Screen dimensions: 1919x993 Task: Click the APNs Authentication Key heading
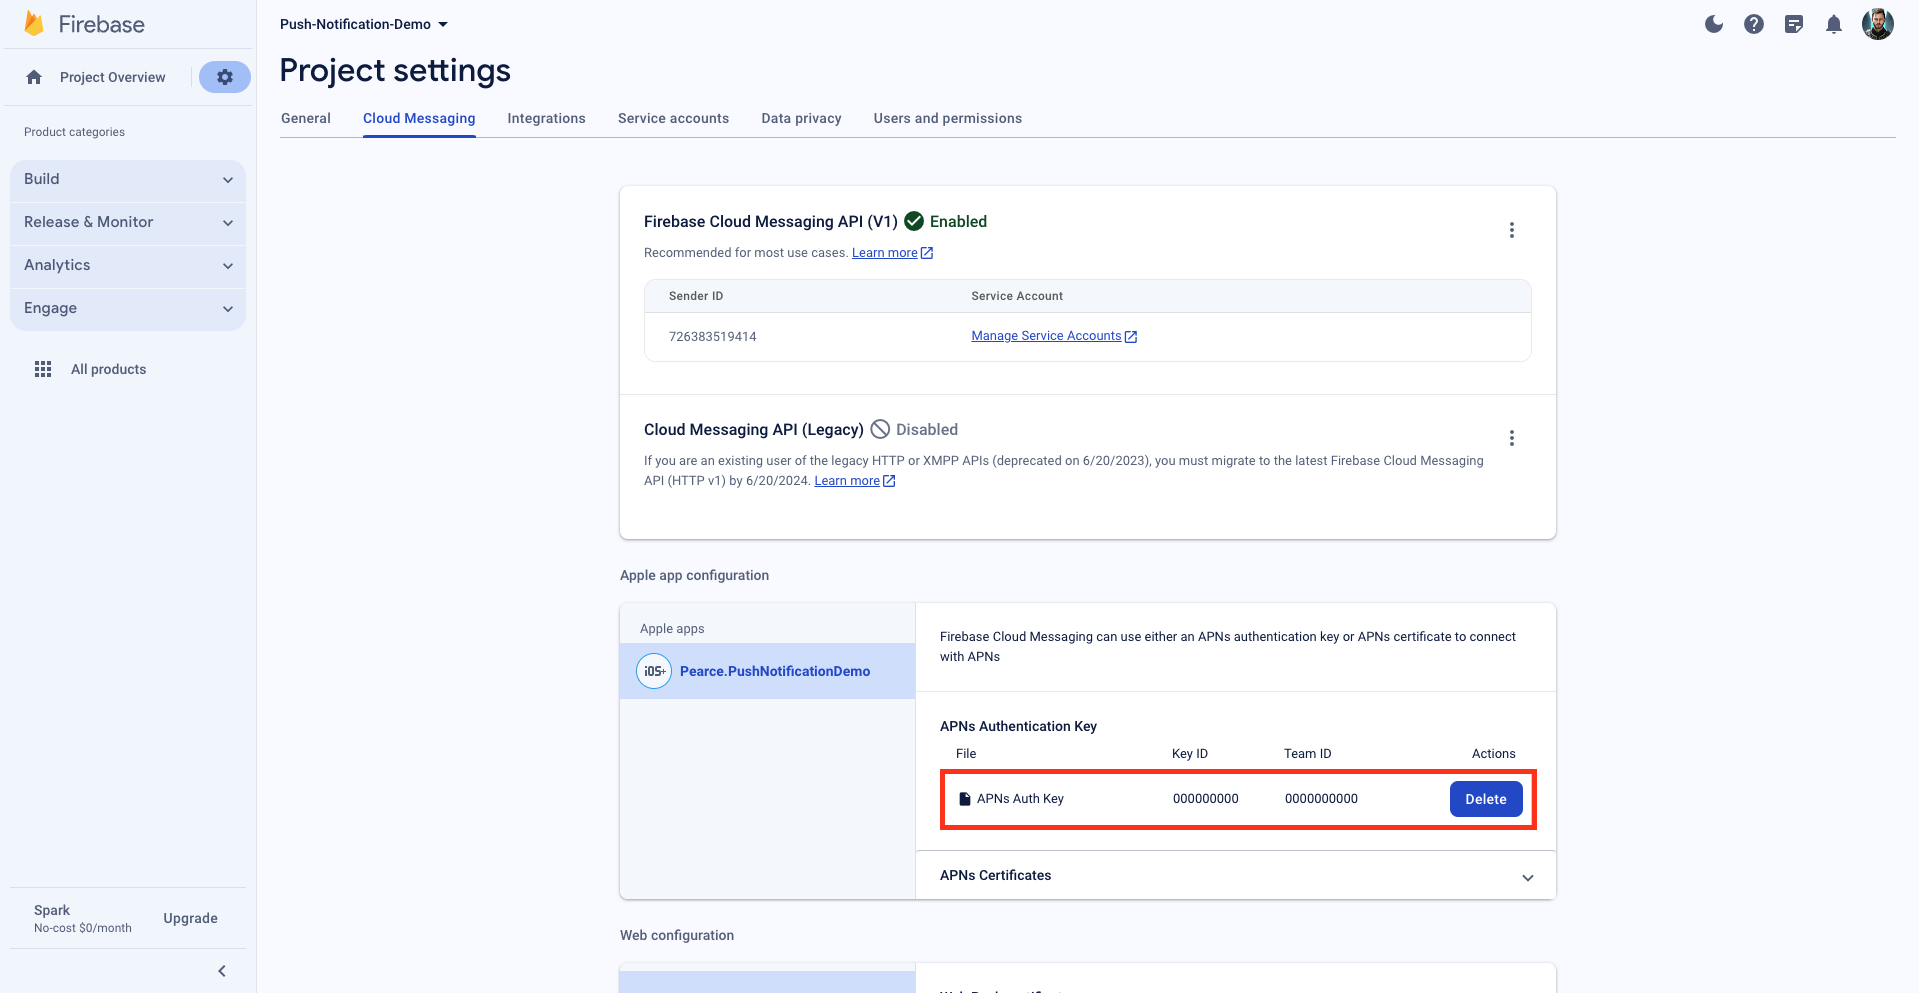(1018, 726)
